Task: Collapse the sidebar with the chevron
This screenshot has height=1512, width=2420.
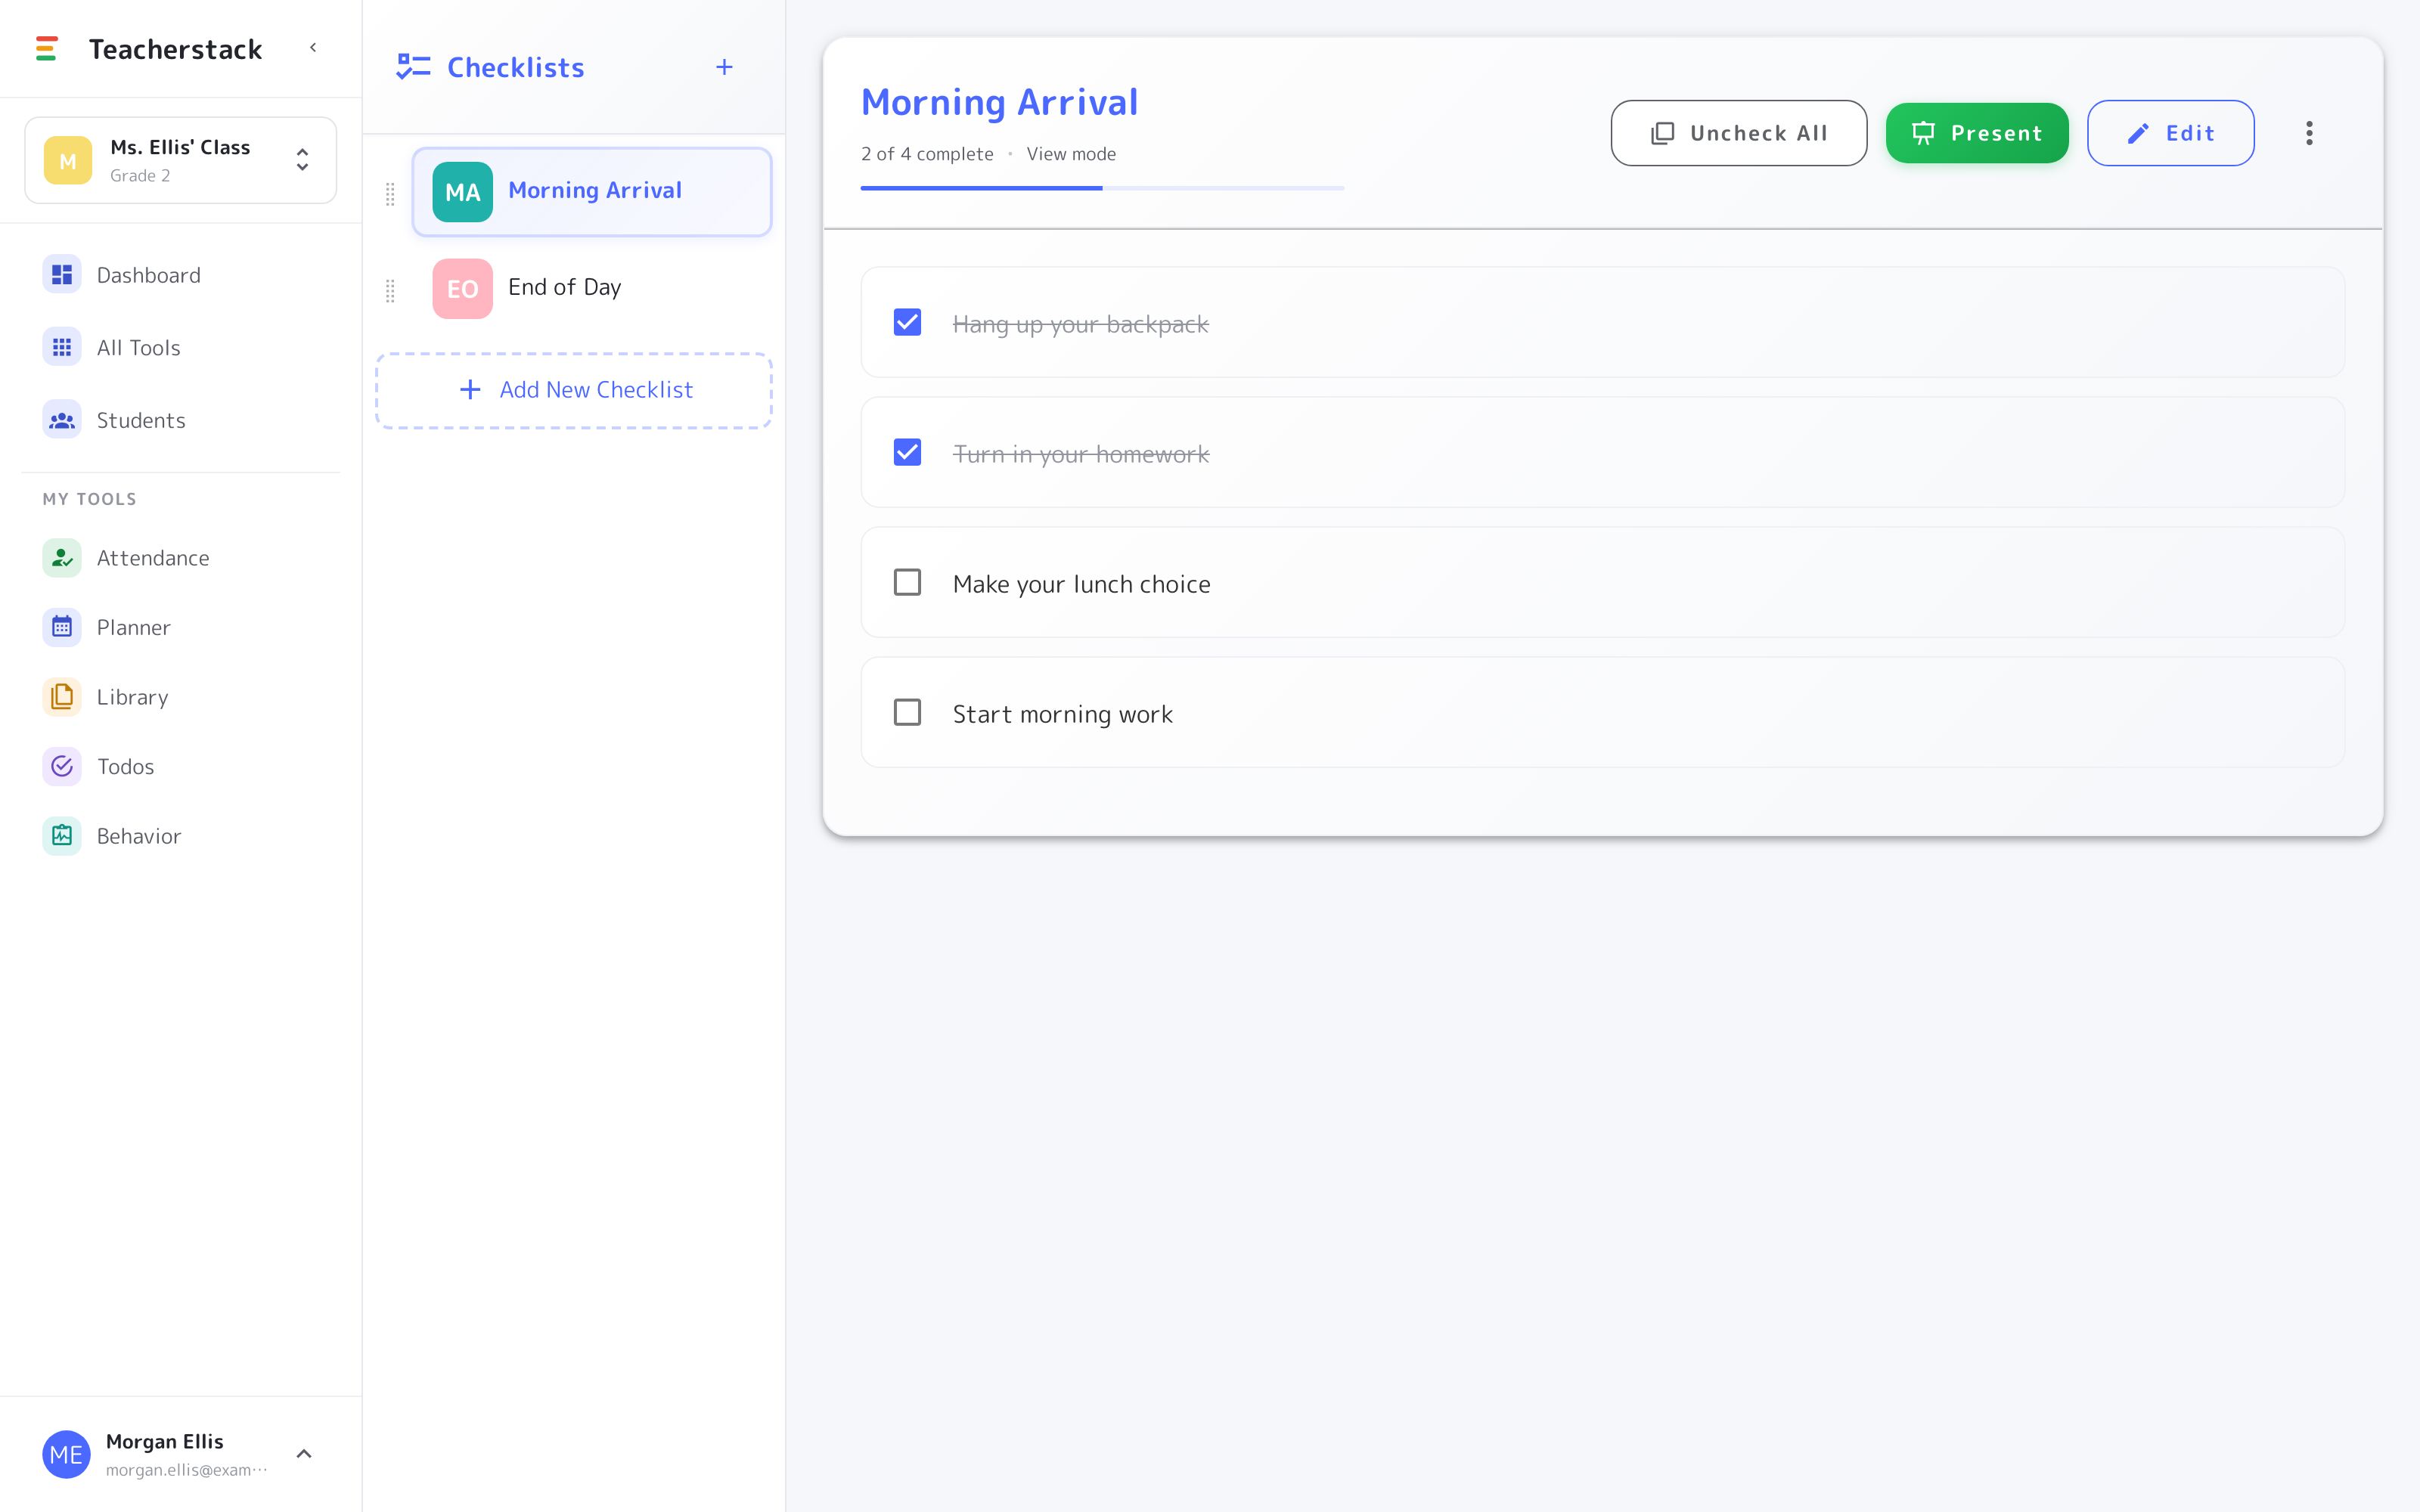Action: [x=313, y=48]
